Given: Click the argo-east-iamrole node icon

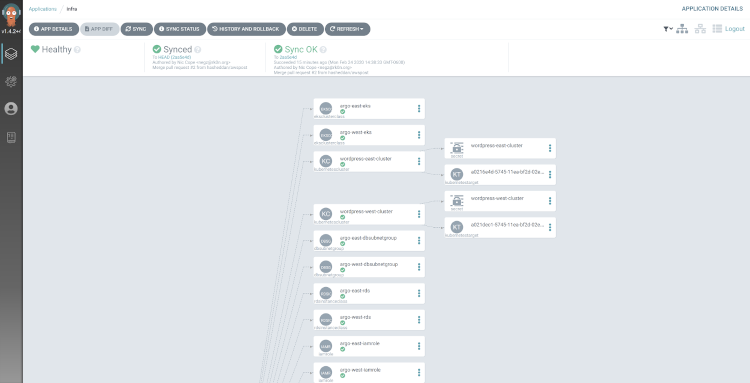Looking at the screenshot, I should (326, 346).
